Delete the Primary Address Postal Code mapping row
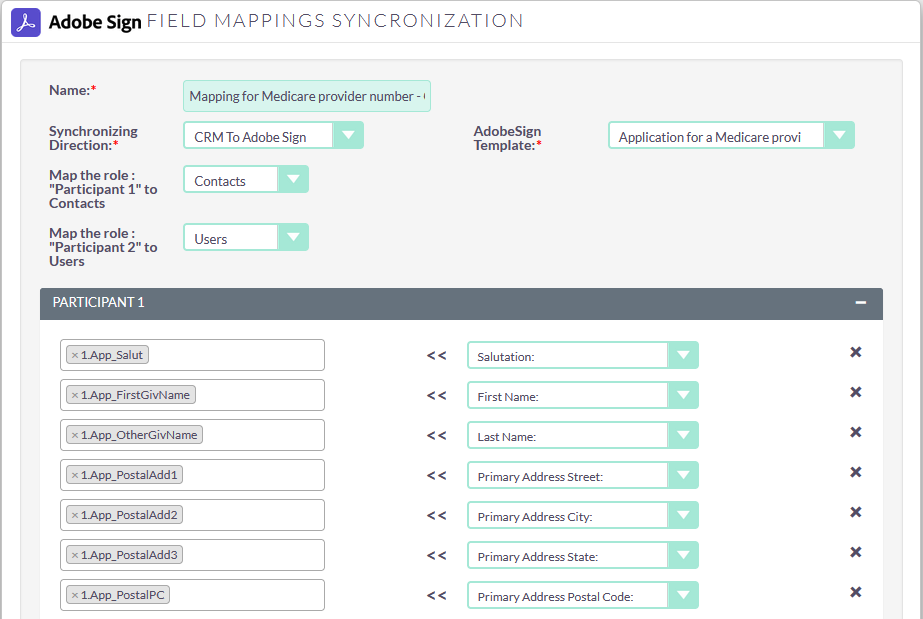Screen dimensions: 923x619 tap(856, 592)
